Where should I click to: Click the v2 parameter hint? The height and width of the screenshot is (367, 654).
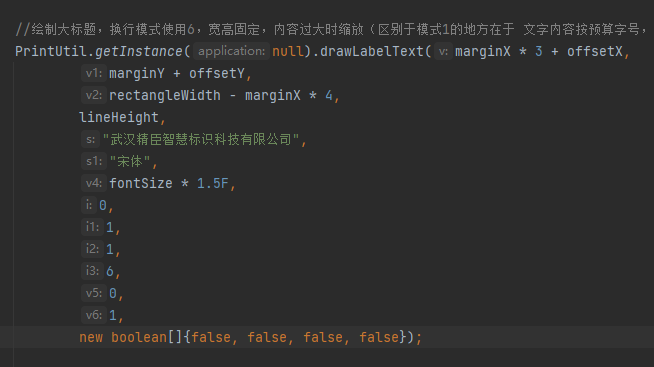93,96
